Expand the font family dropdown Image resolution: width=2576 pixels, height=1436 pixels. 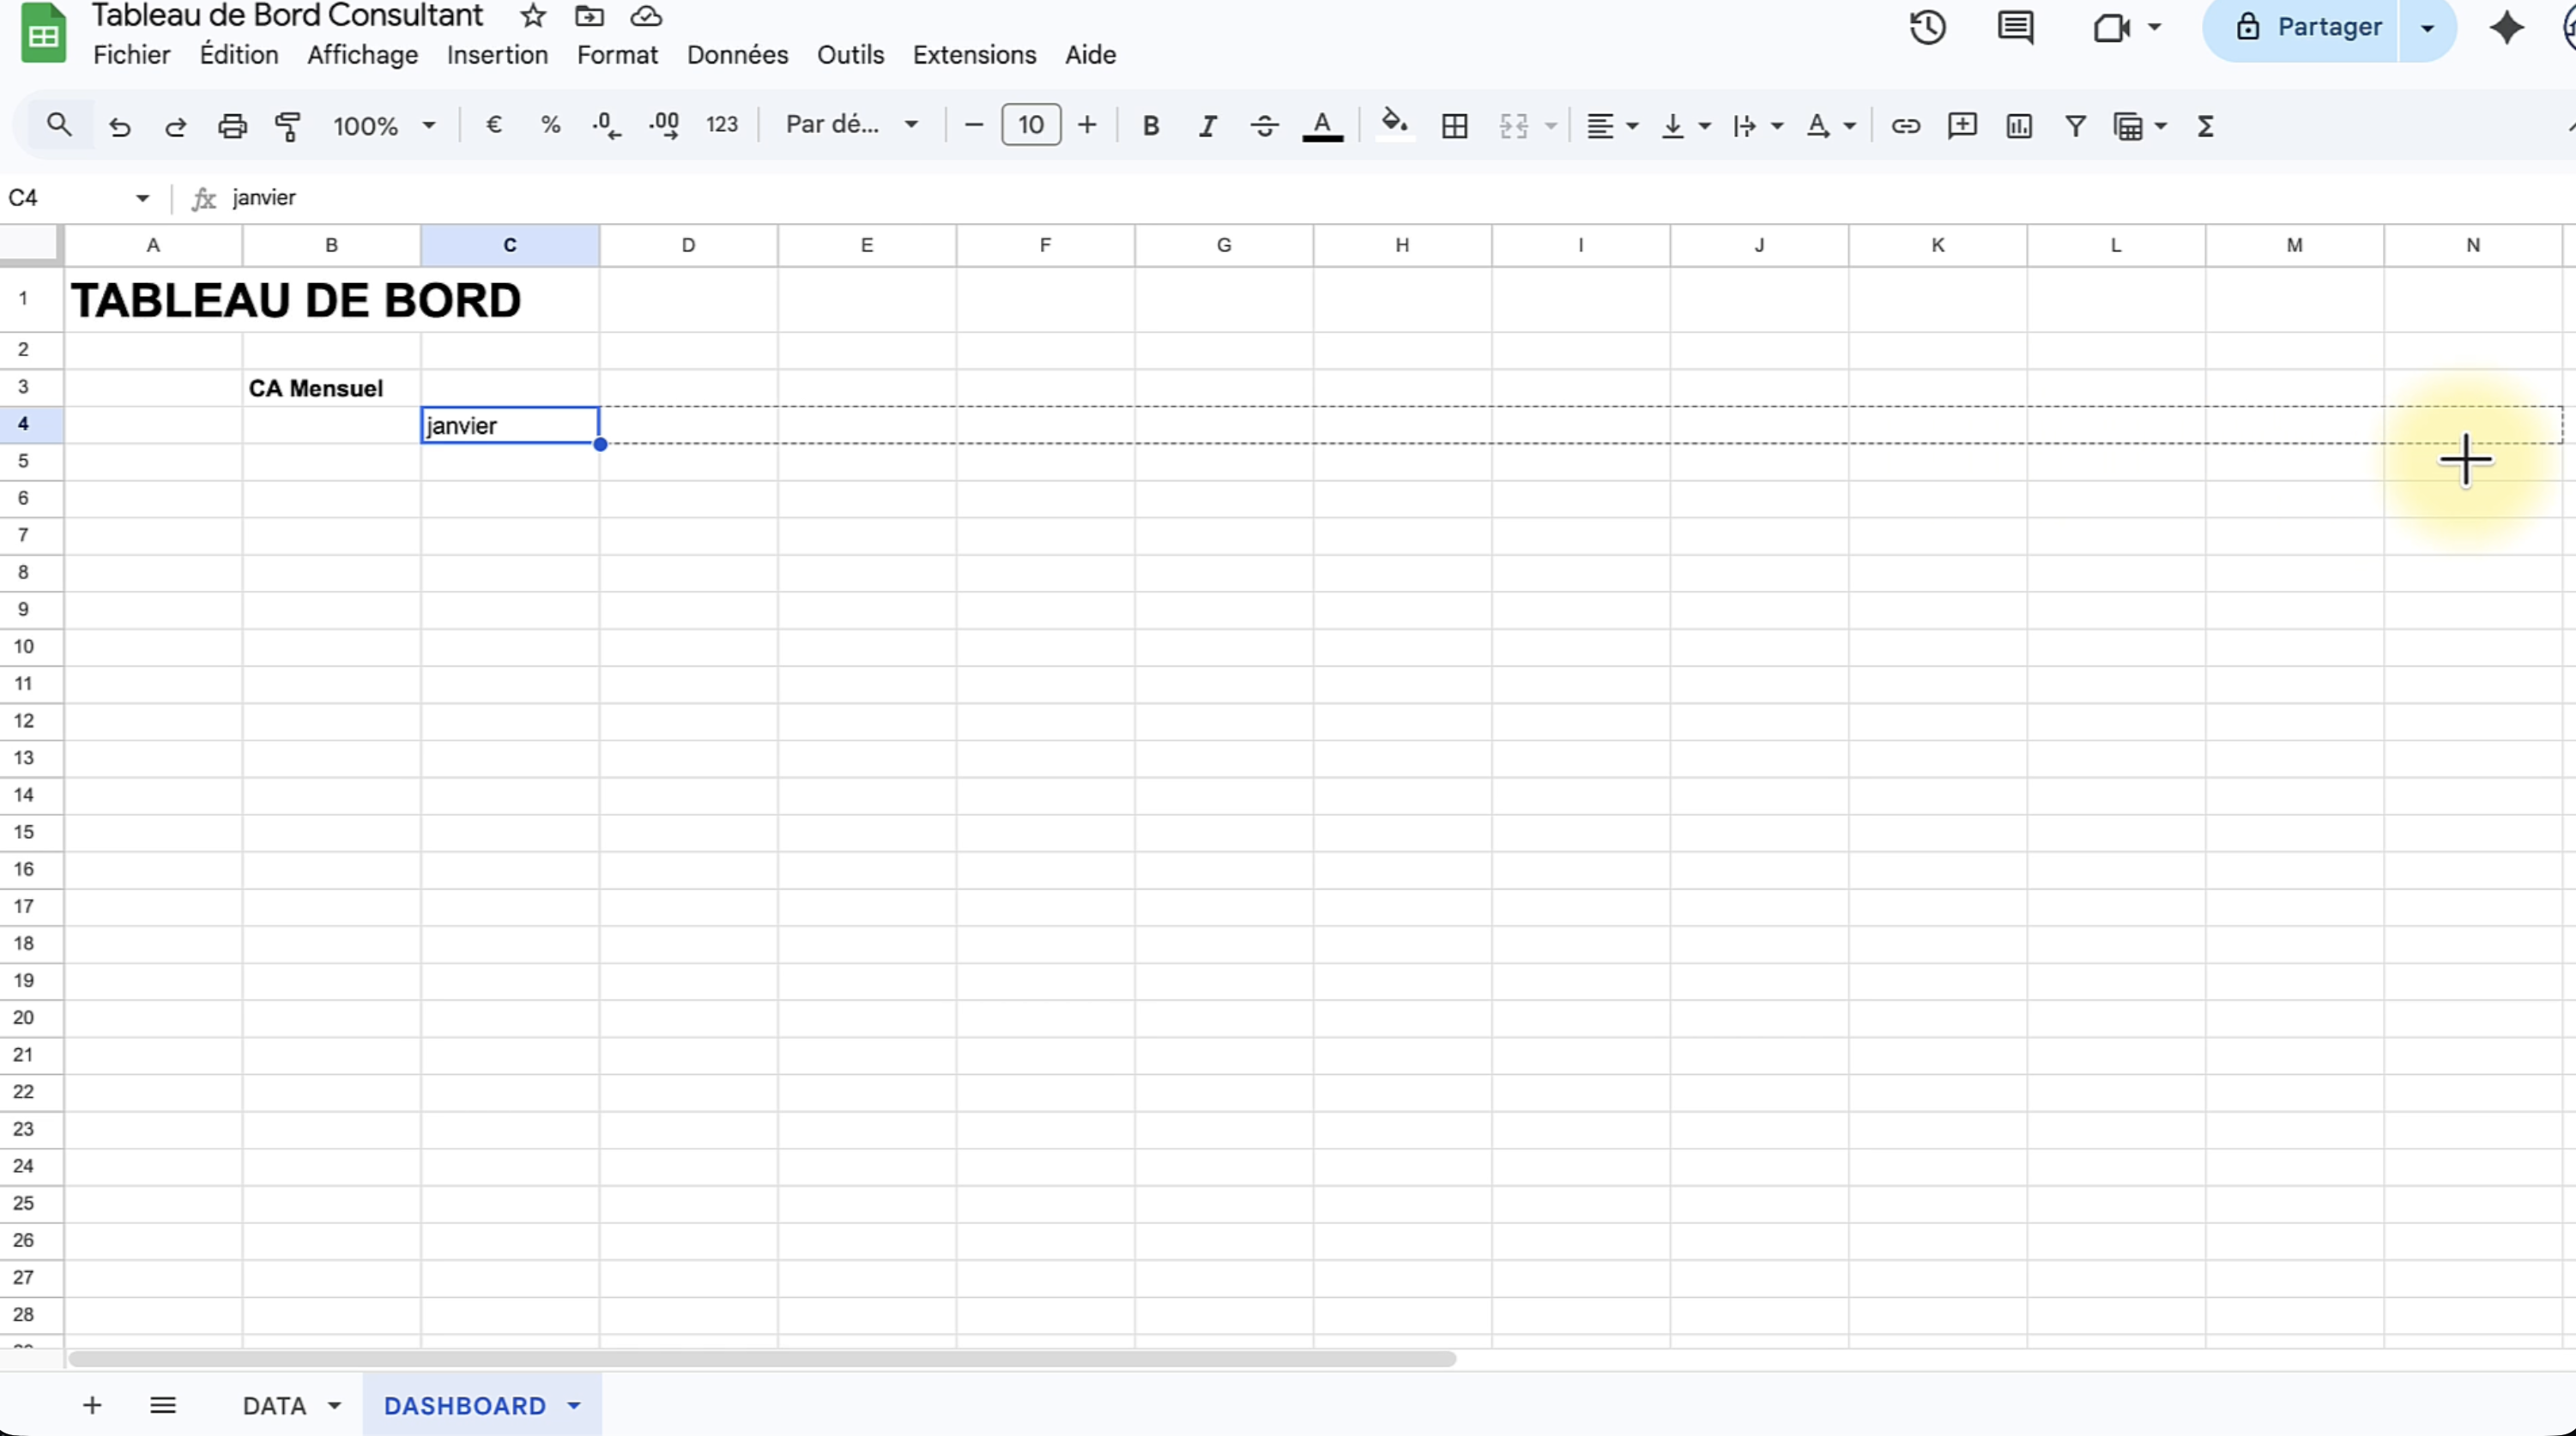point(851,125)
